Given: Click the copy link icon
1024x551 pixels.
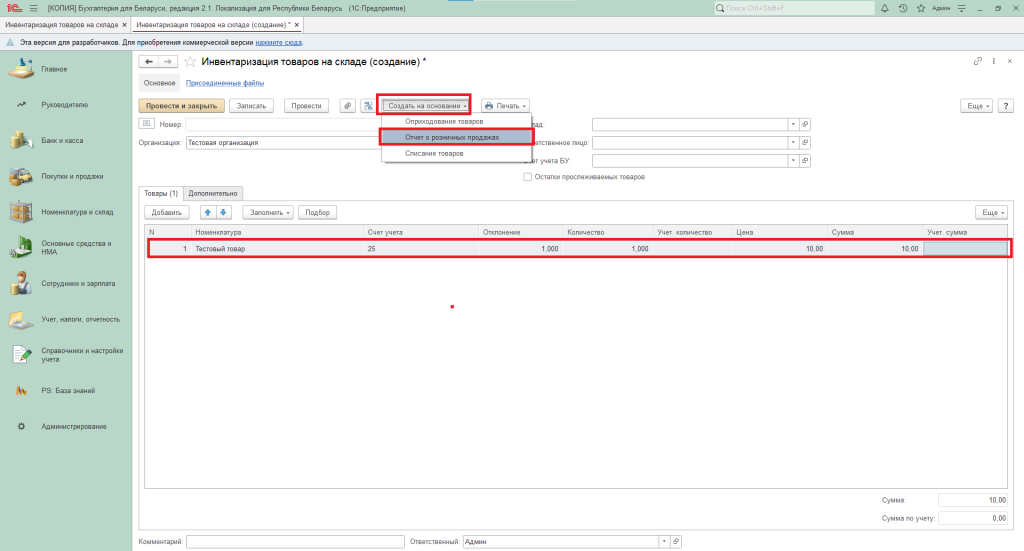Looking at the screenshot, I should point(977,62).
